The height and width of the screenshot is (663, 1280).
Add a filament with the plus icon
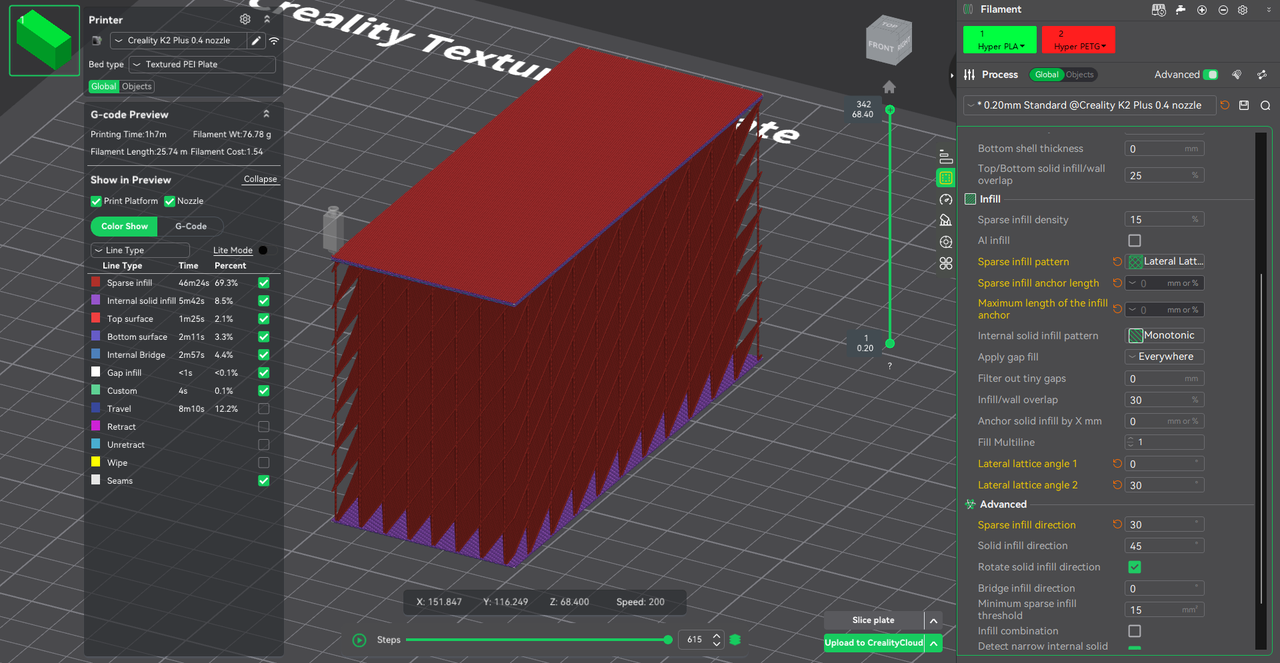tap(1201, 10)
